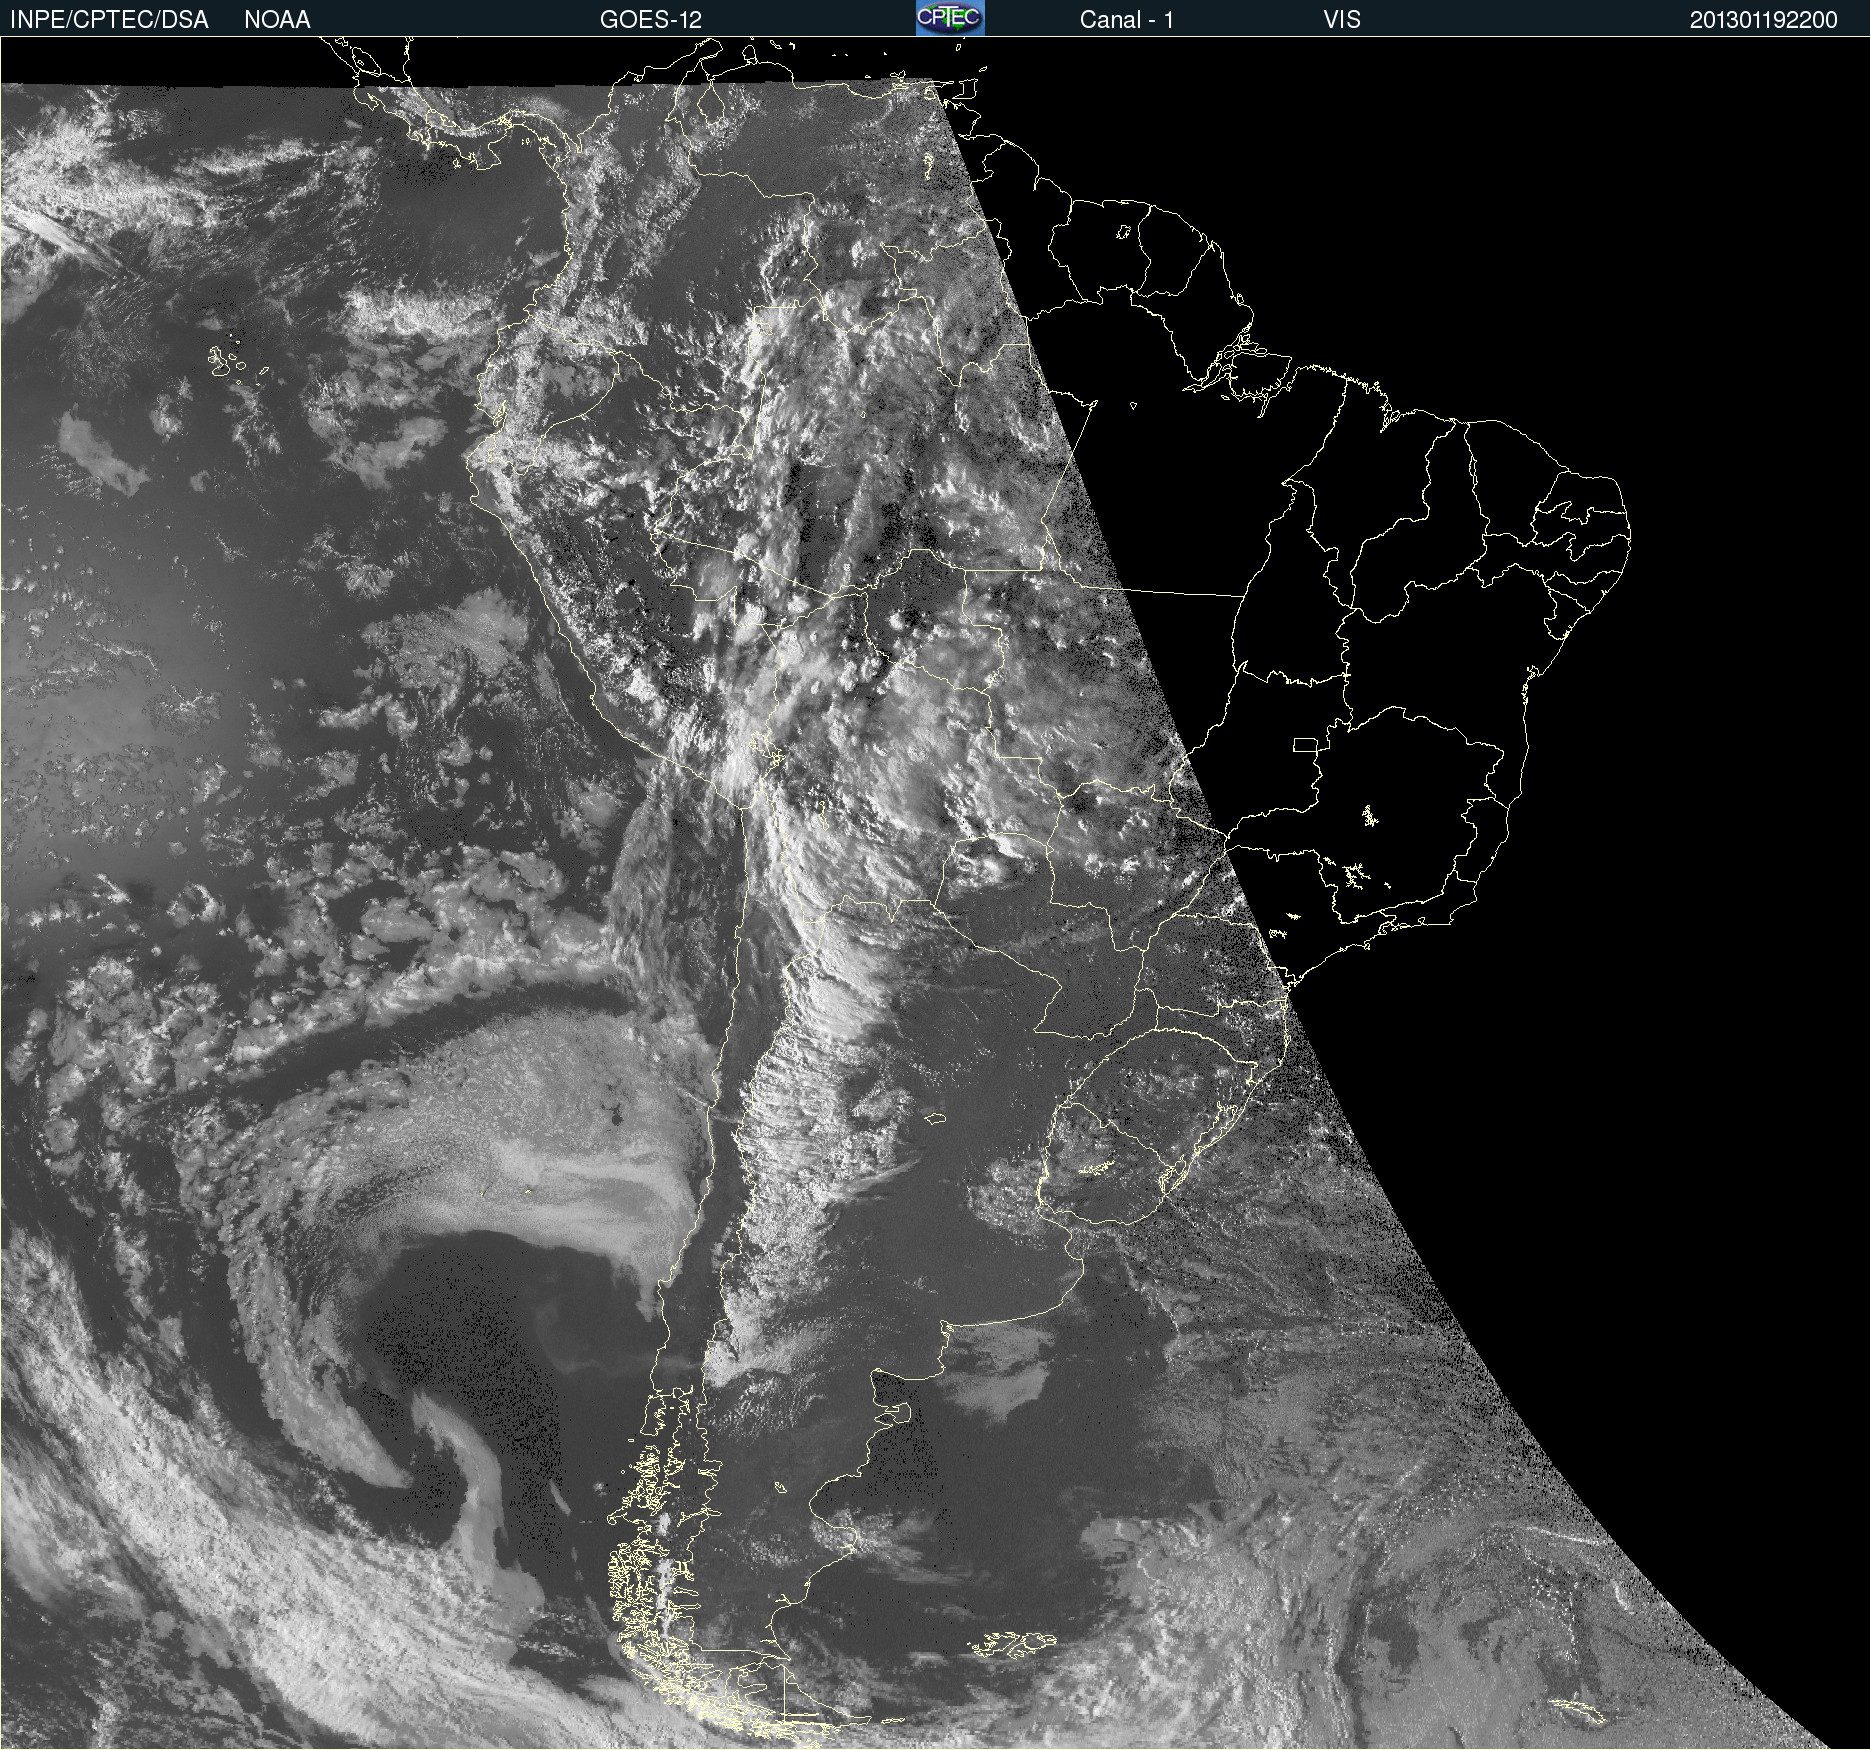Click the INPE/CPTEC/DSA header text

(109, 20)
